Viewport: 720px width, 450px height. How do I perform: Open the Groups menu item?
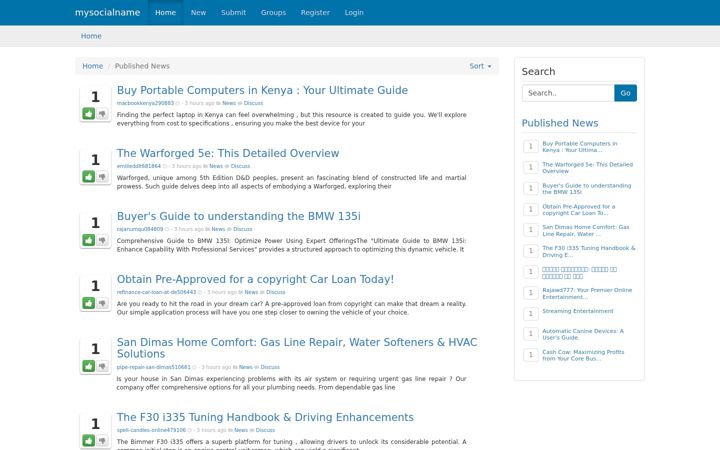pyautogui.click(x=273, y=12)
